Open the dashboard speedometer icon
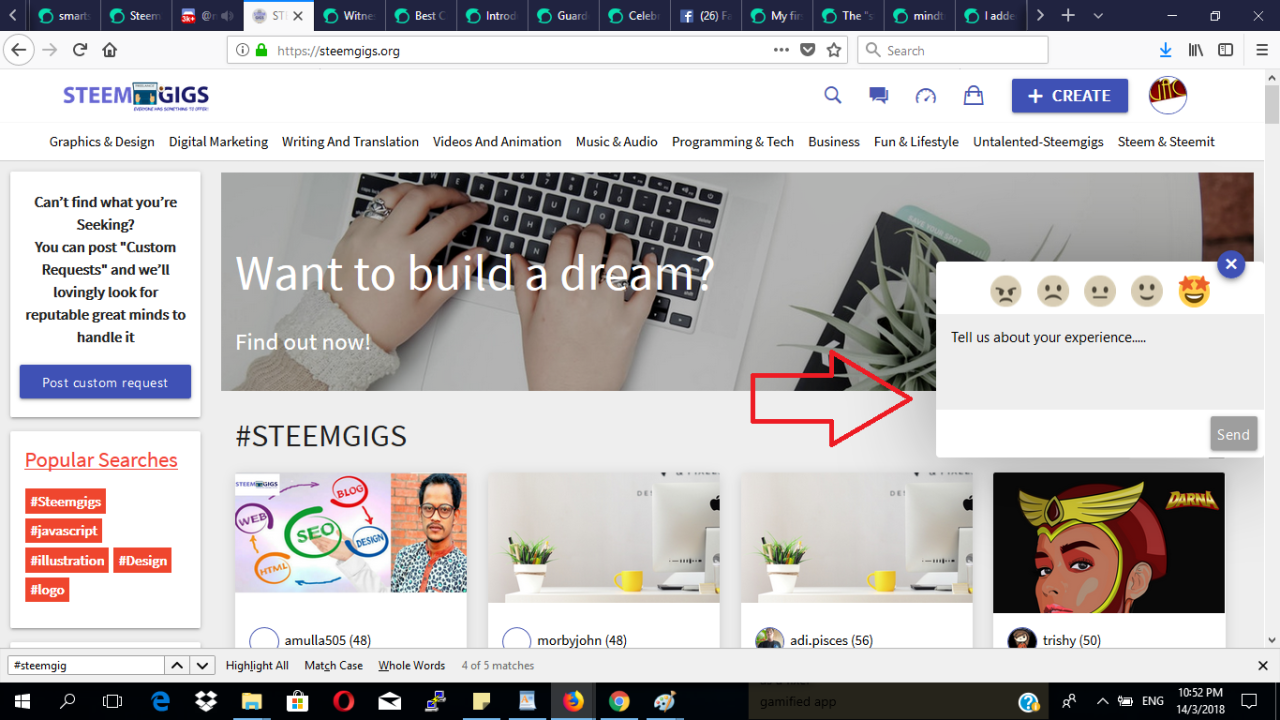This screenshot has width=1280, height=720. click(x=926, y=95)
